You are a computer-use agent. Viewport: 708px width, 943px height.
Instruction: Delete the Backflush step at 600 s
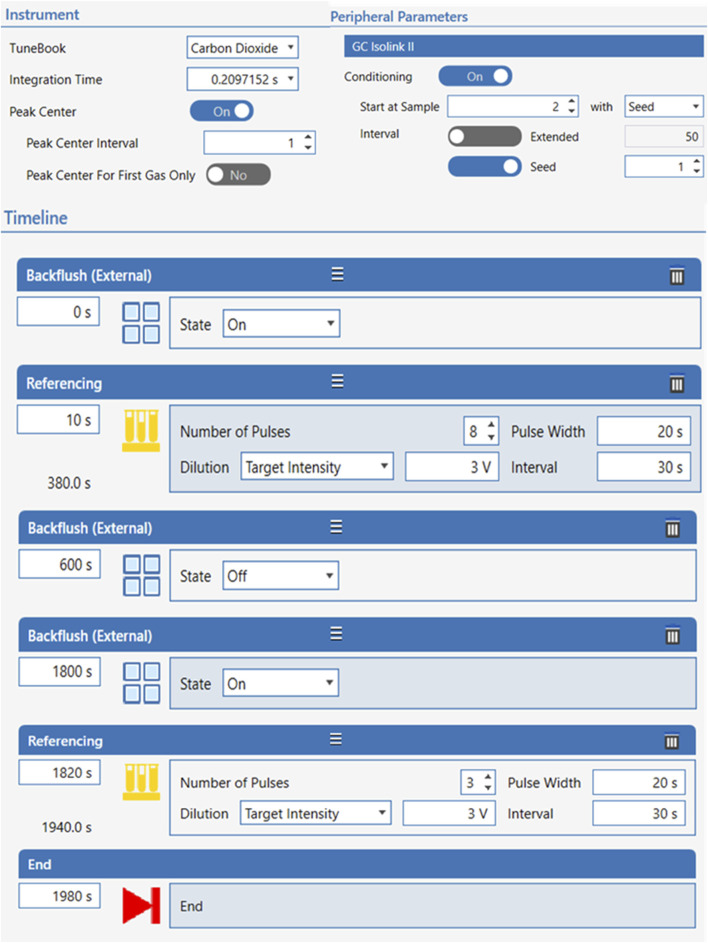click(673, 529)
